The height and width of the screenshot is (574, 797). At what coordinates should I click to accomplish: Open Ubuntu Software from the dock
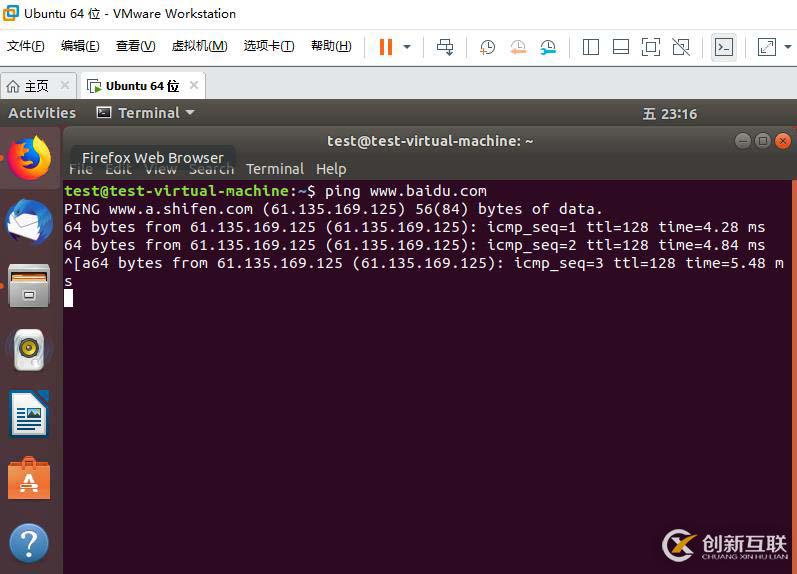(x=29, y=478)
